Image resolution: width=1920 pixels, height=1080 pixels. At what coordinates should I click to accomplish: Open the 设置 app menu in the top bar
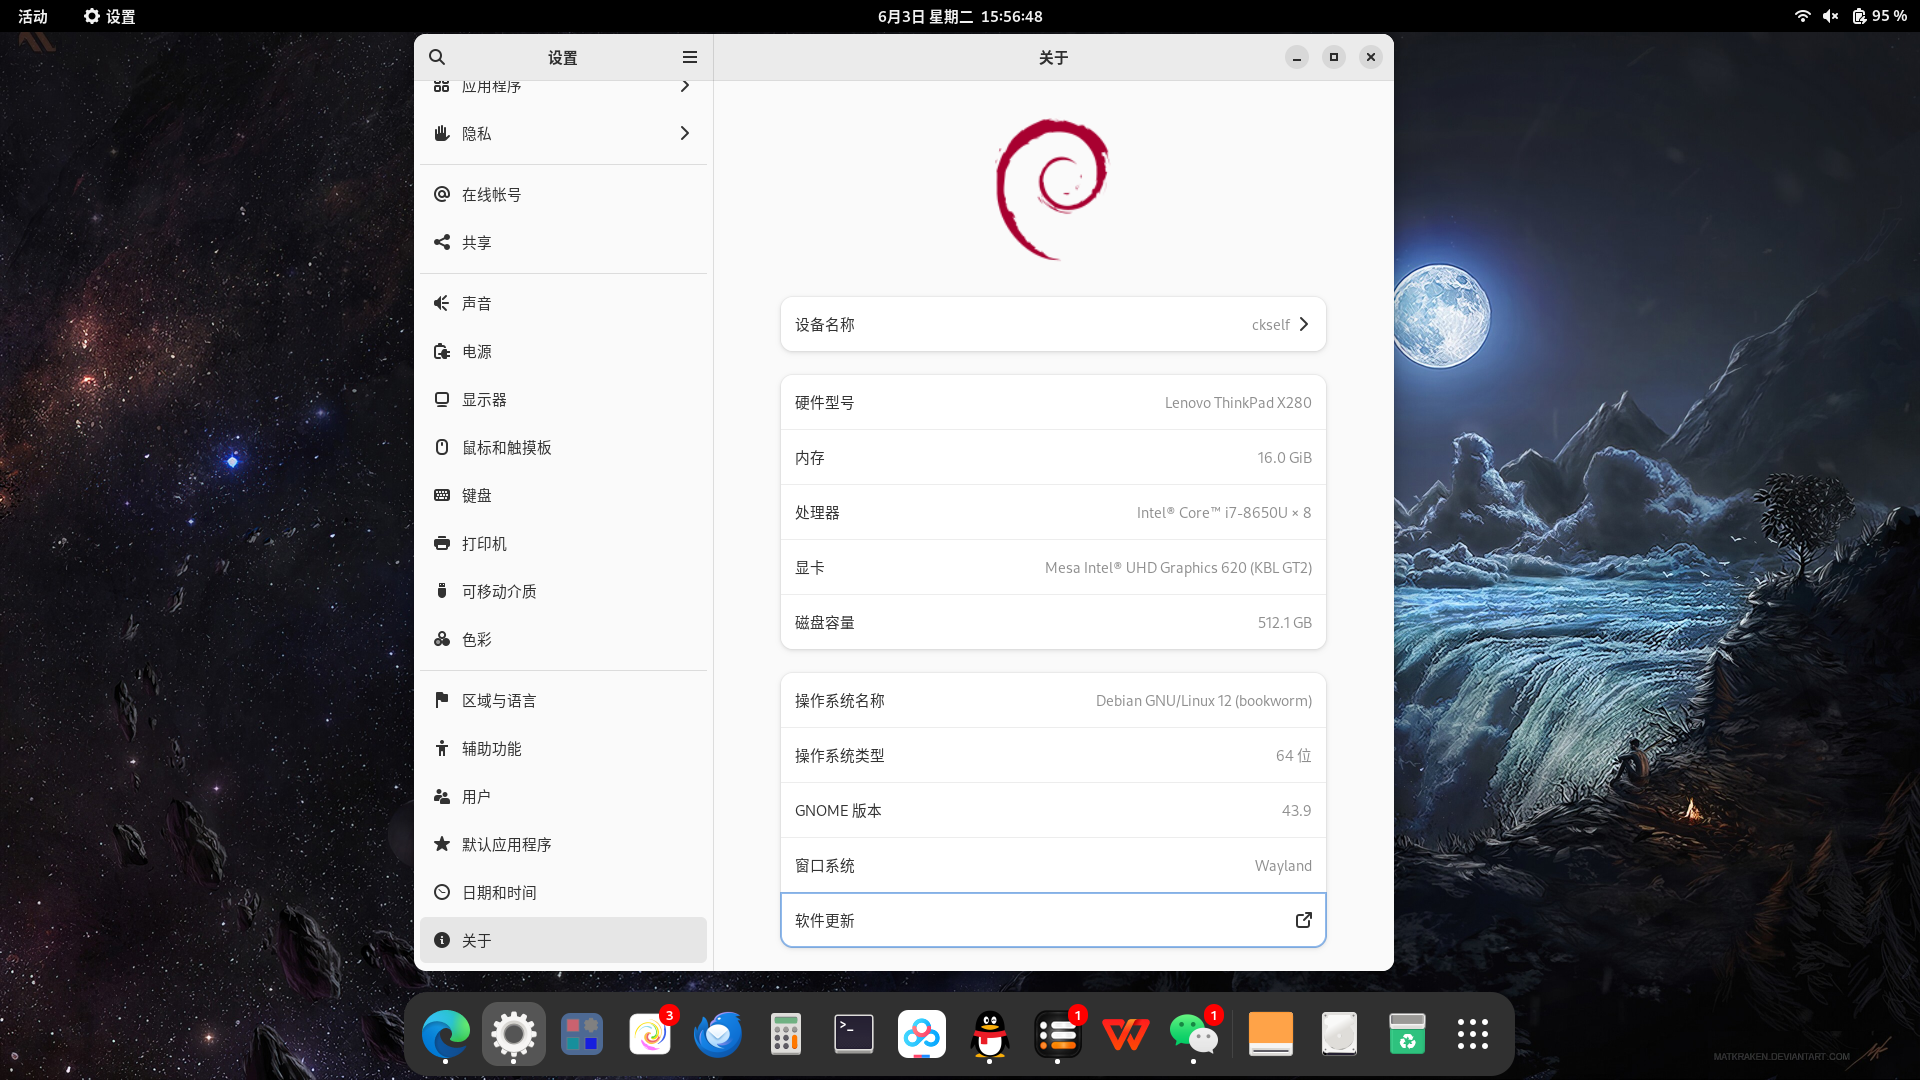pyautogui.click(x=109, y=16)
